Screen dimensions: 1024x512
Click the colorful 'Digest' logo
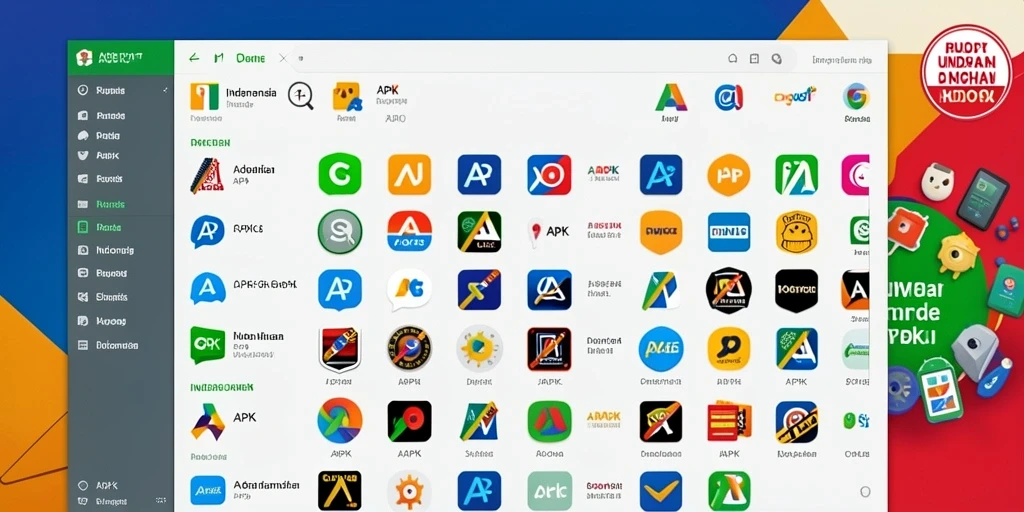click(794, 97)
